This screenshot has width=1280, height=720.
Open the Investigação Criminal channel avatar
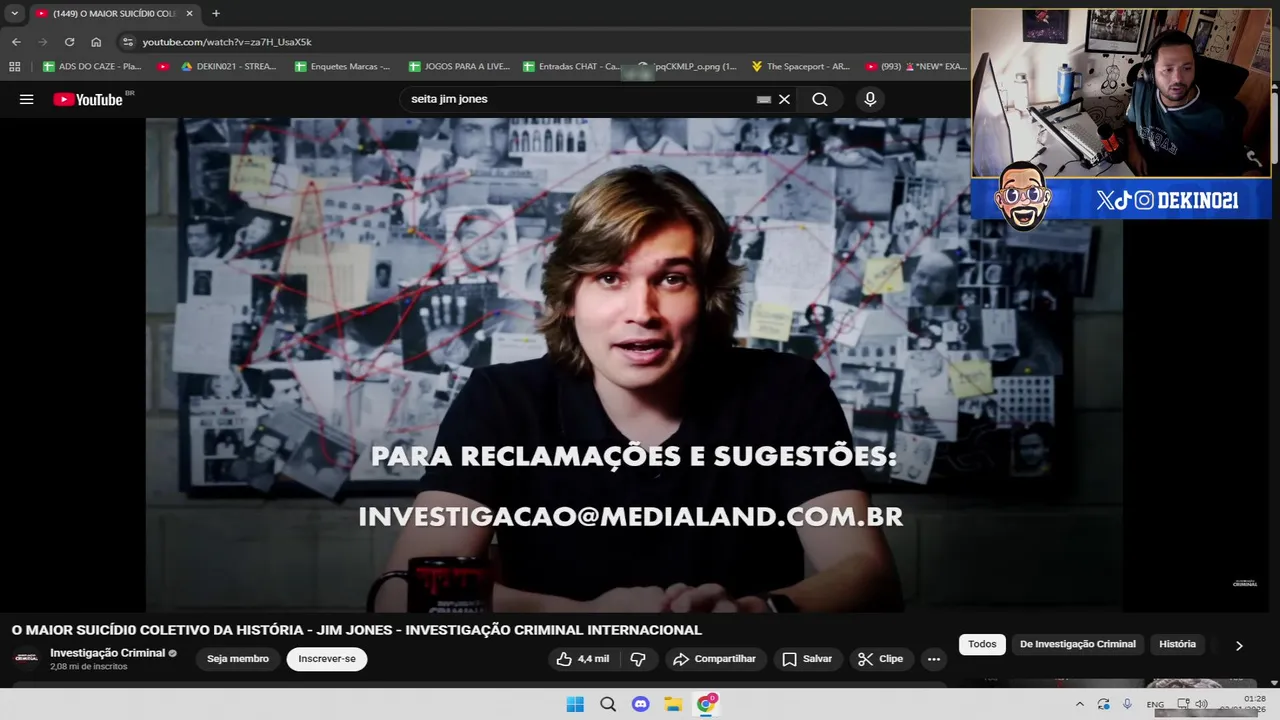26,658
